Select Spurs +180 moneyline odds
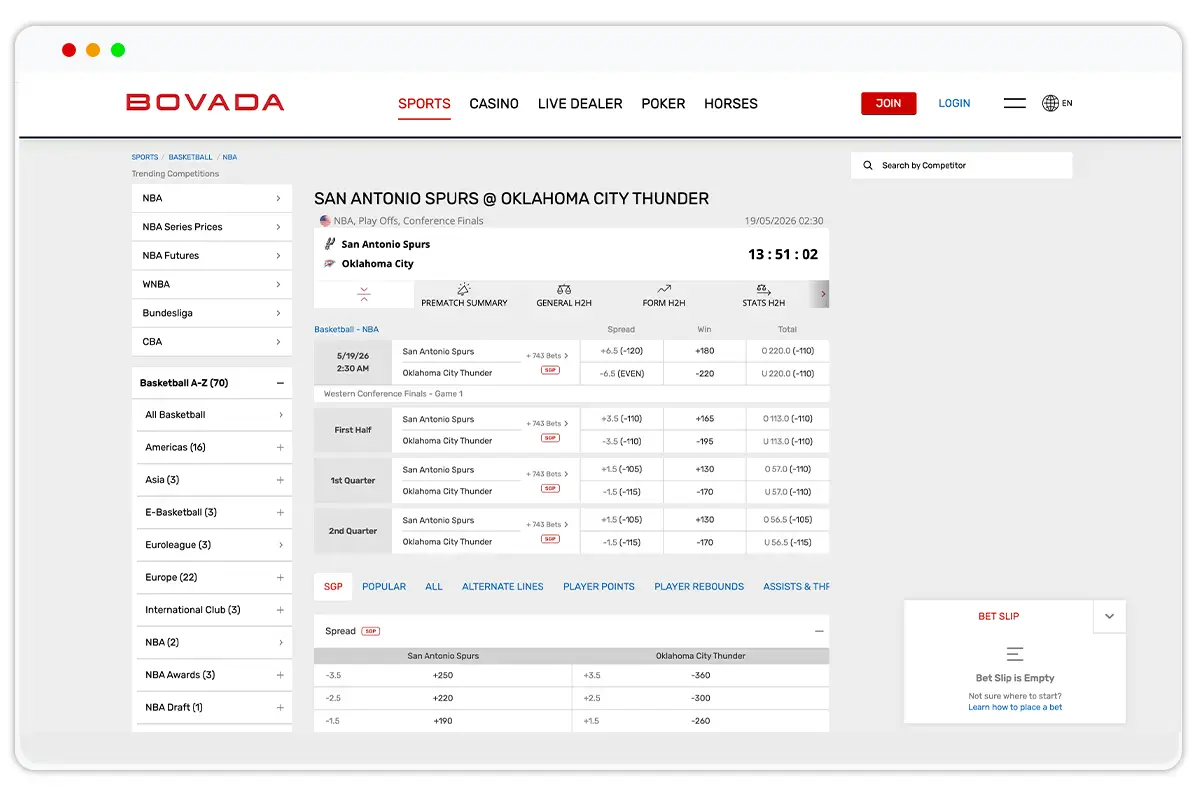Screen dimensions: 1200x800 (705, 351)
